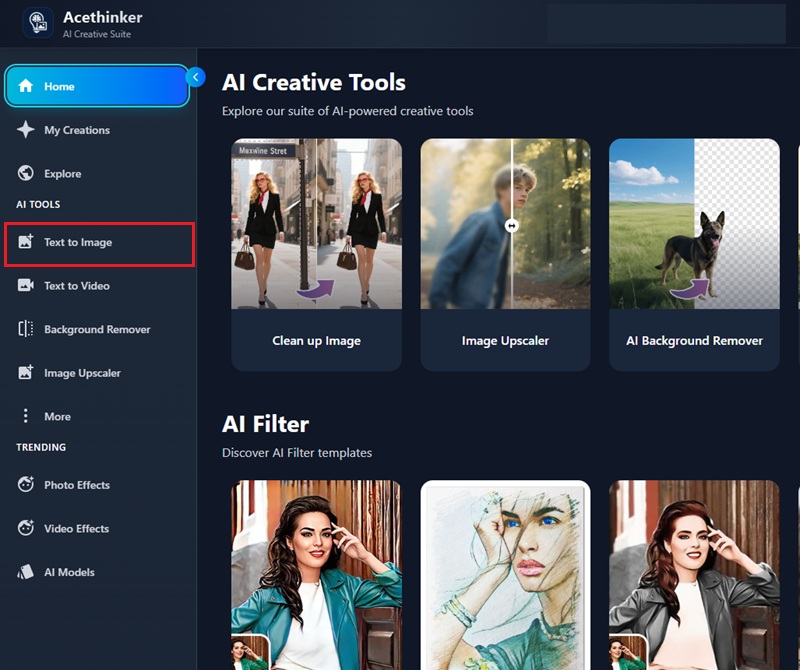Go to the Explore menu item
This screenshot has width=800, height=670.
pyautogui.click(x=62, y=174)
